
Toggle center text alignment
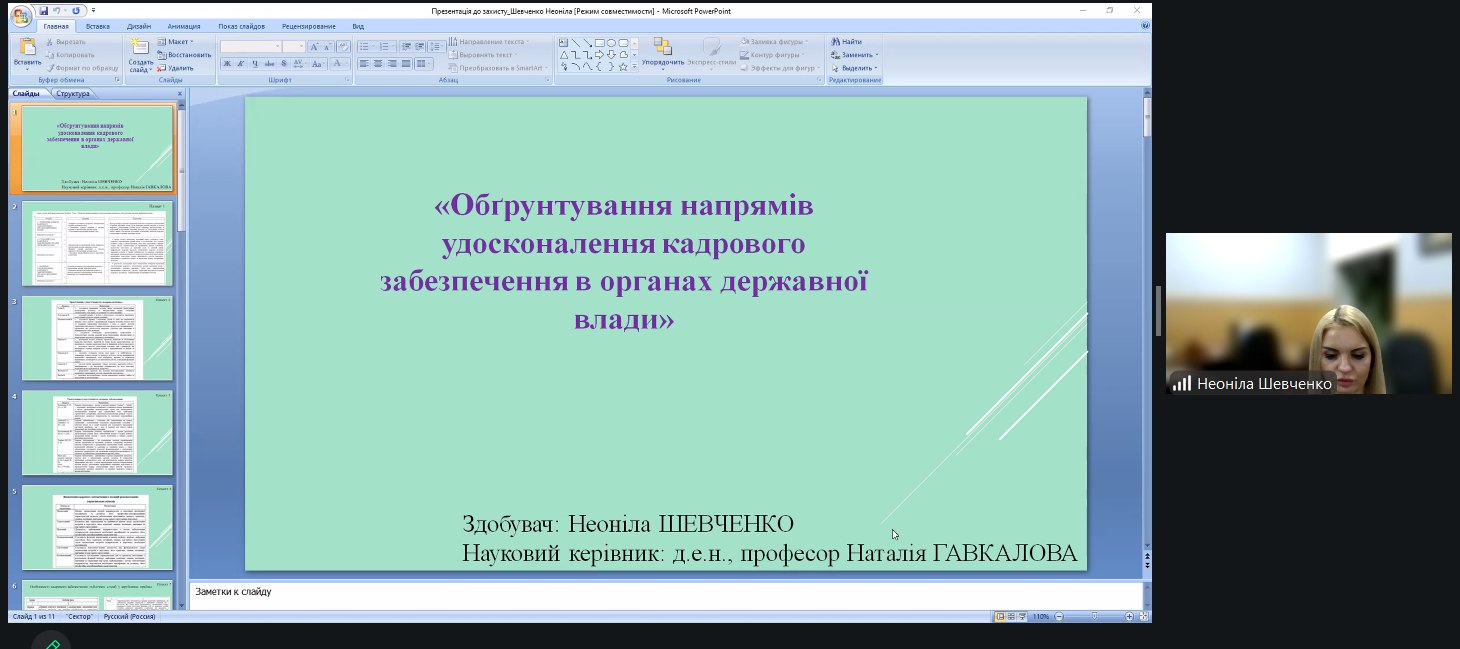(x=378, y=64)
